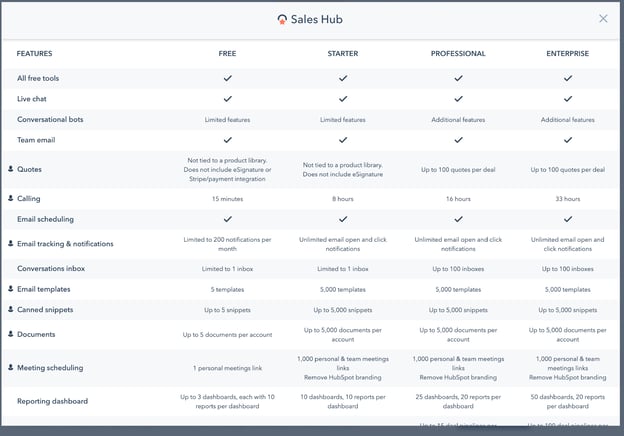This screenshot has height=436, width=624.
Task: Click the person icon beside Calling
Action: 11,198
